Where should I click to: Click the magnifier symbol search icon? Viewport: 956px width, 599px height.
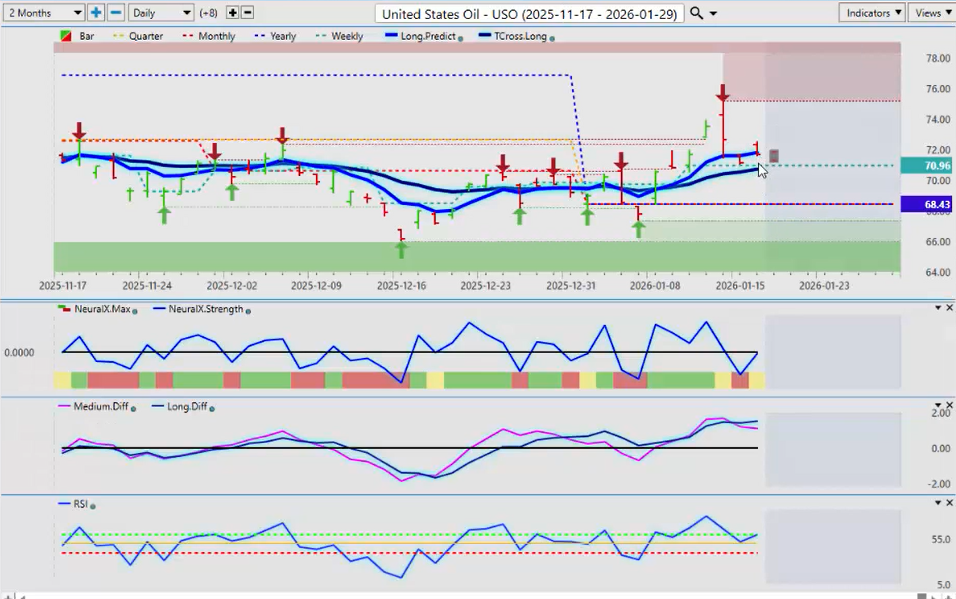[x=697, y=13]
